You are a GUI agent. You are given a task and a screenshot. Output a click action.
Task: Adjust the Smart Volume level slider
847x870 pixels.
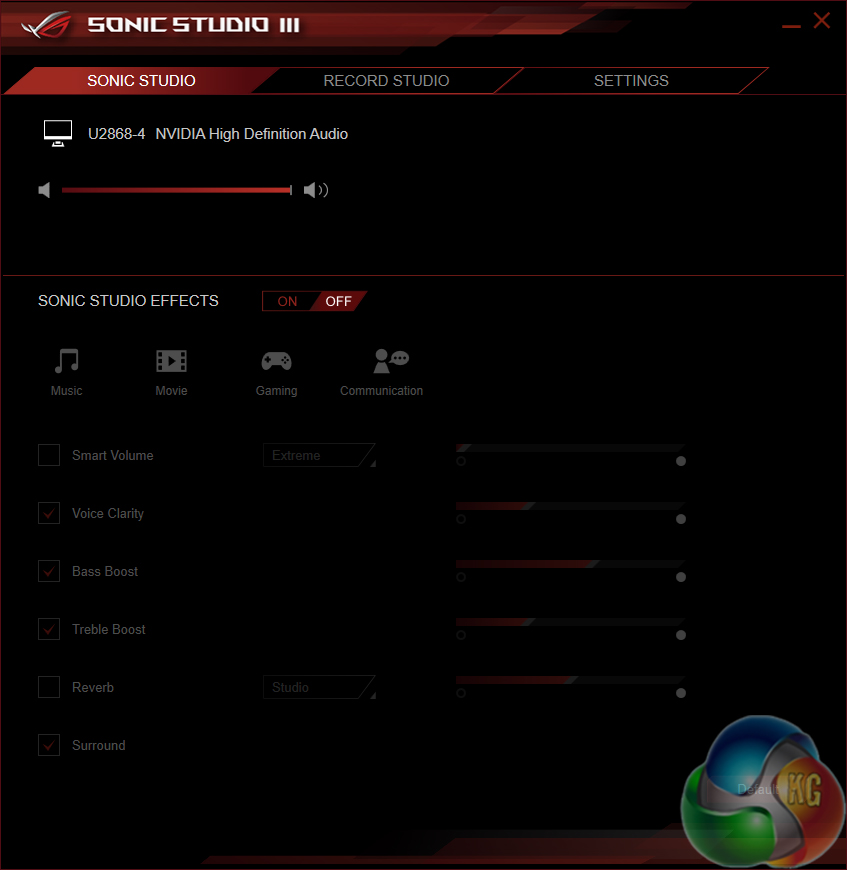(570, 448)
